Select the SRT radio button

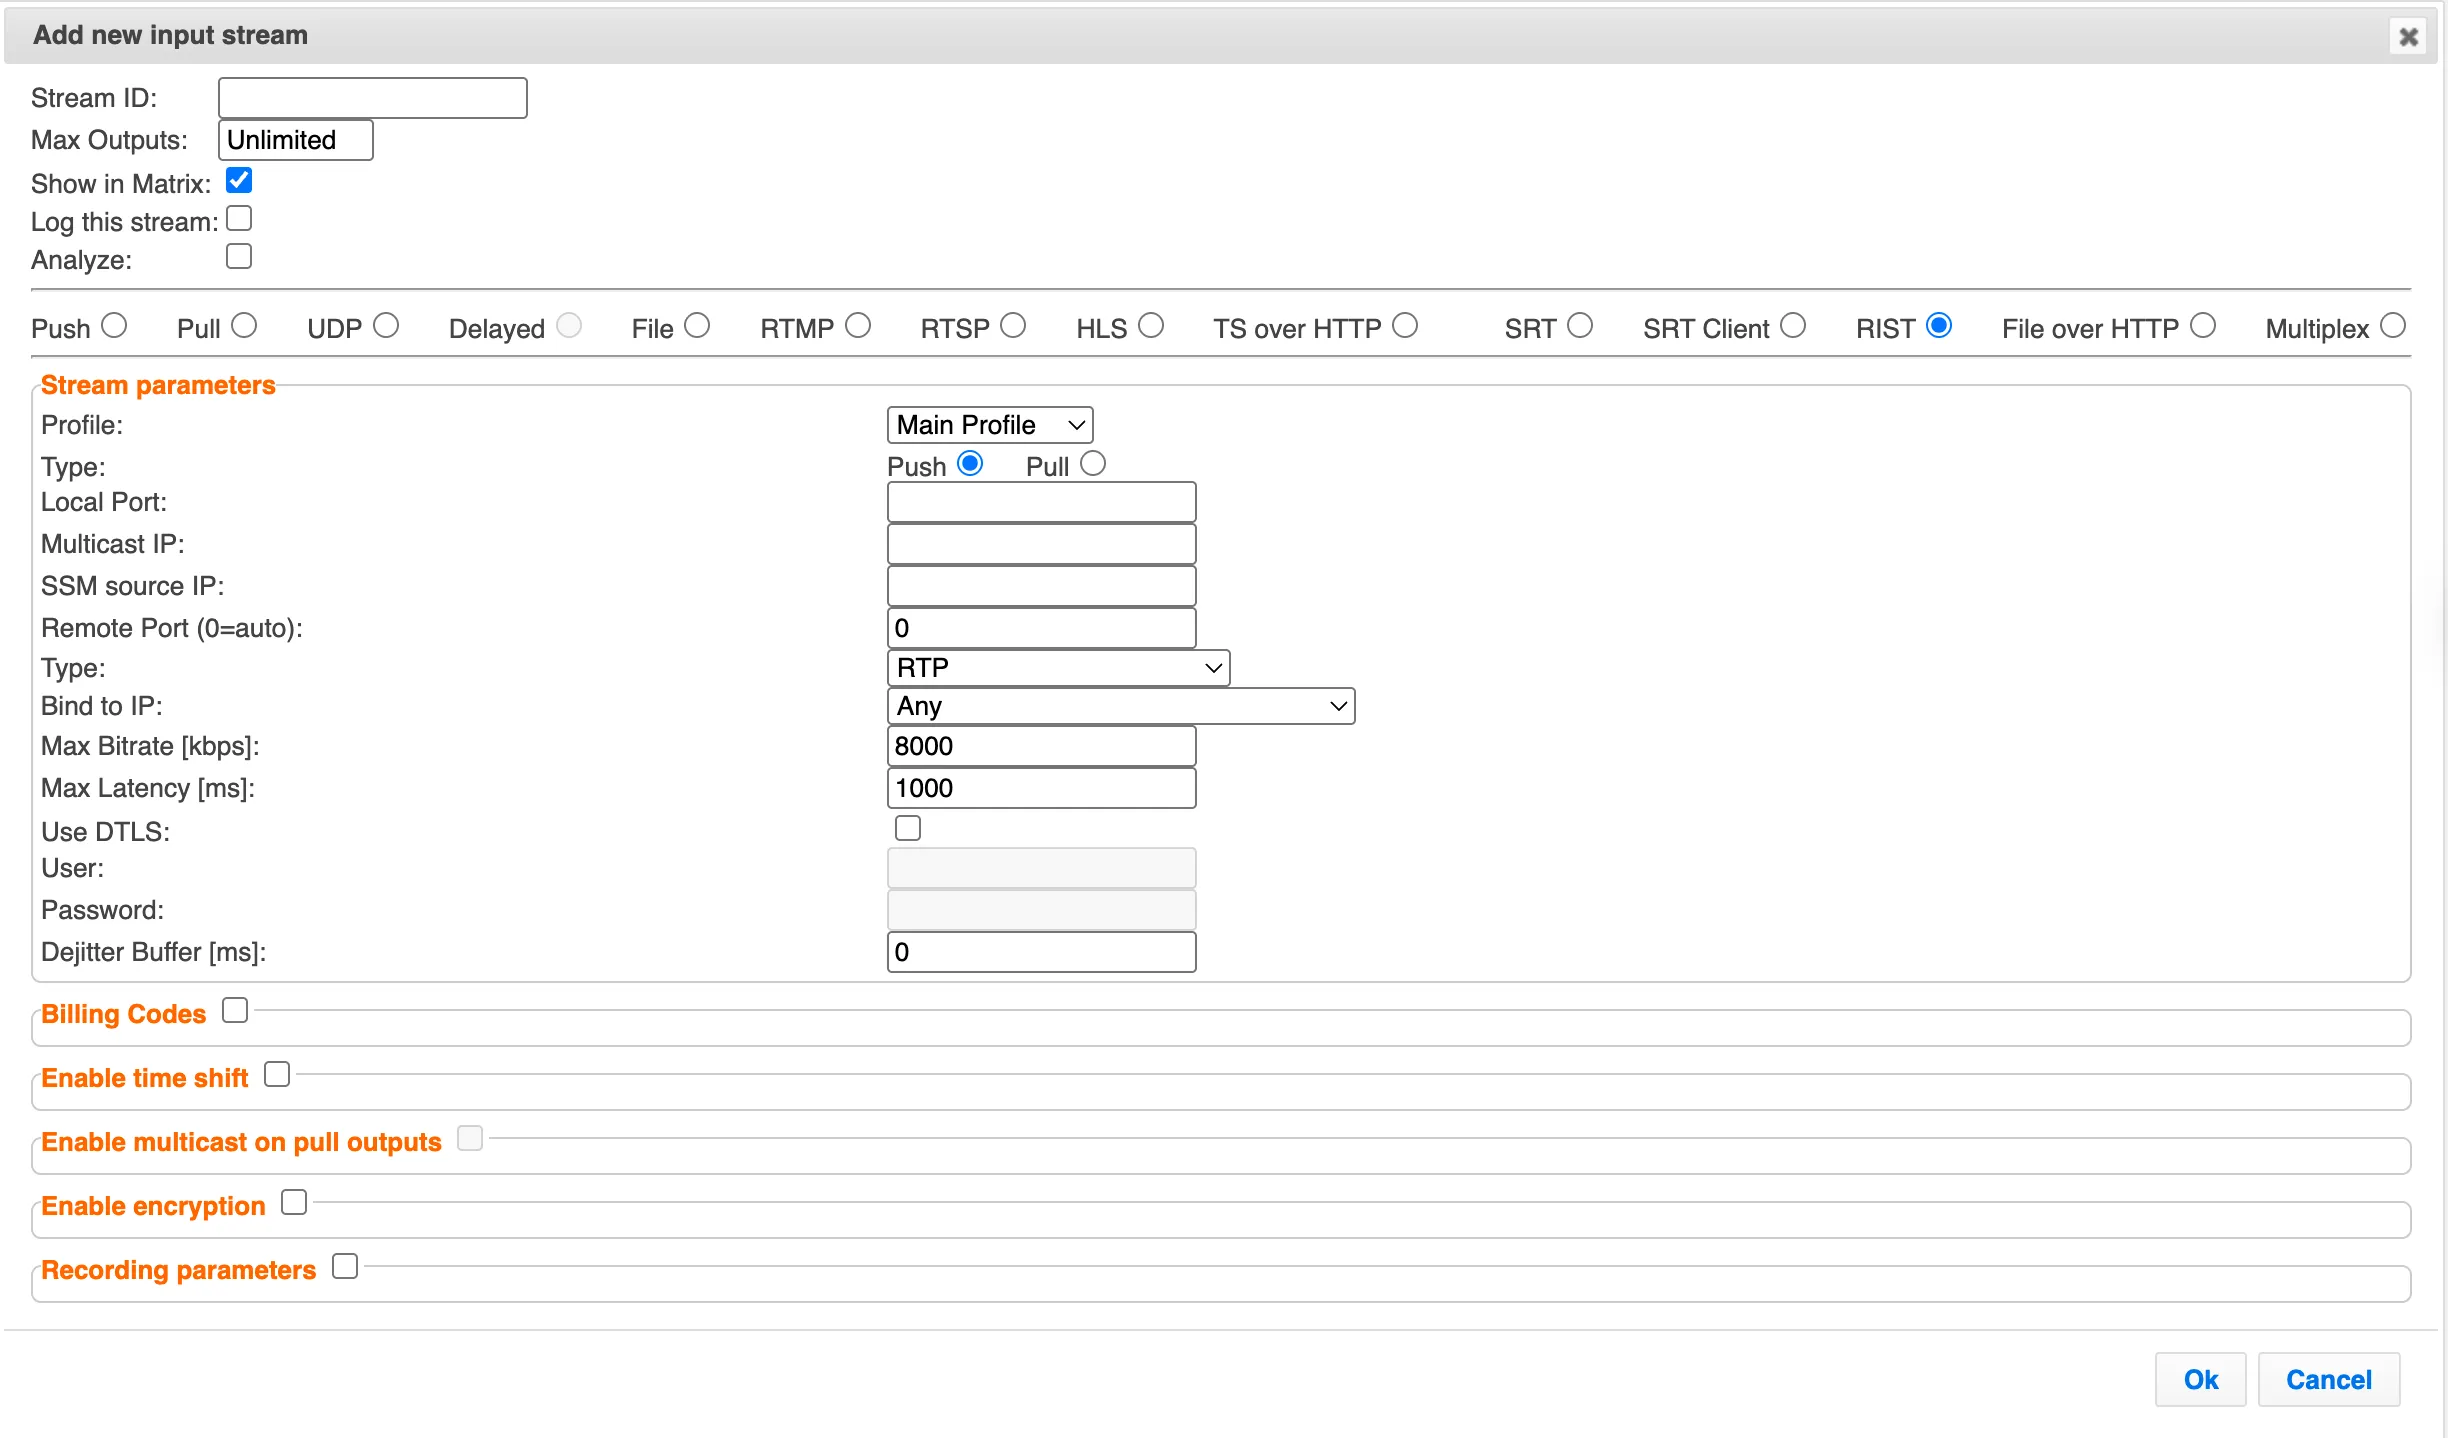[x=1580, y=325]
